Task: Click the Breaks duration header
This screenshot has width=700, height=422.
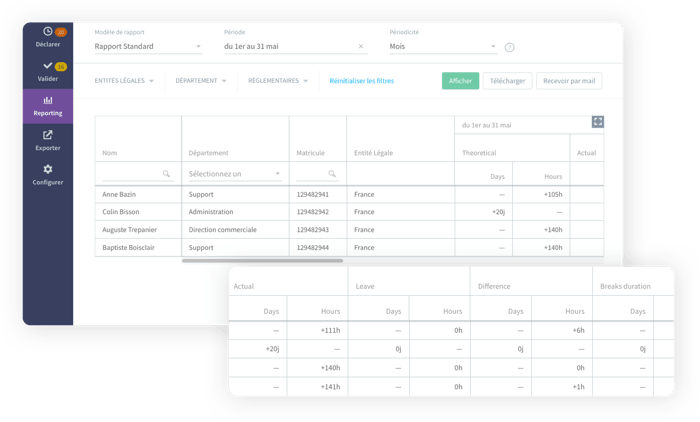Action: [625, 286]
